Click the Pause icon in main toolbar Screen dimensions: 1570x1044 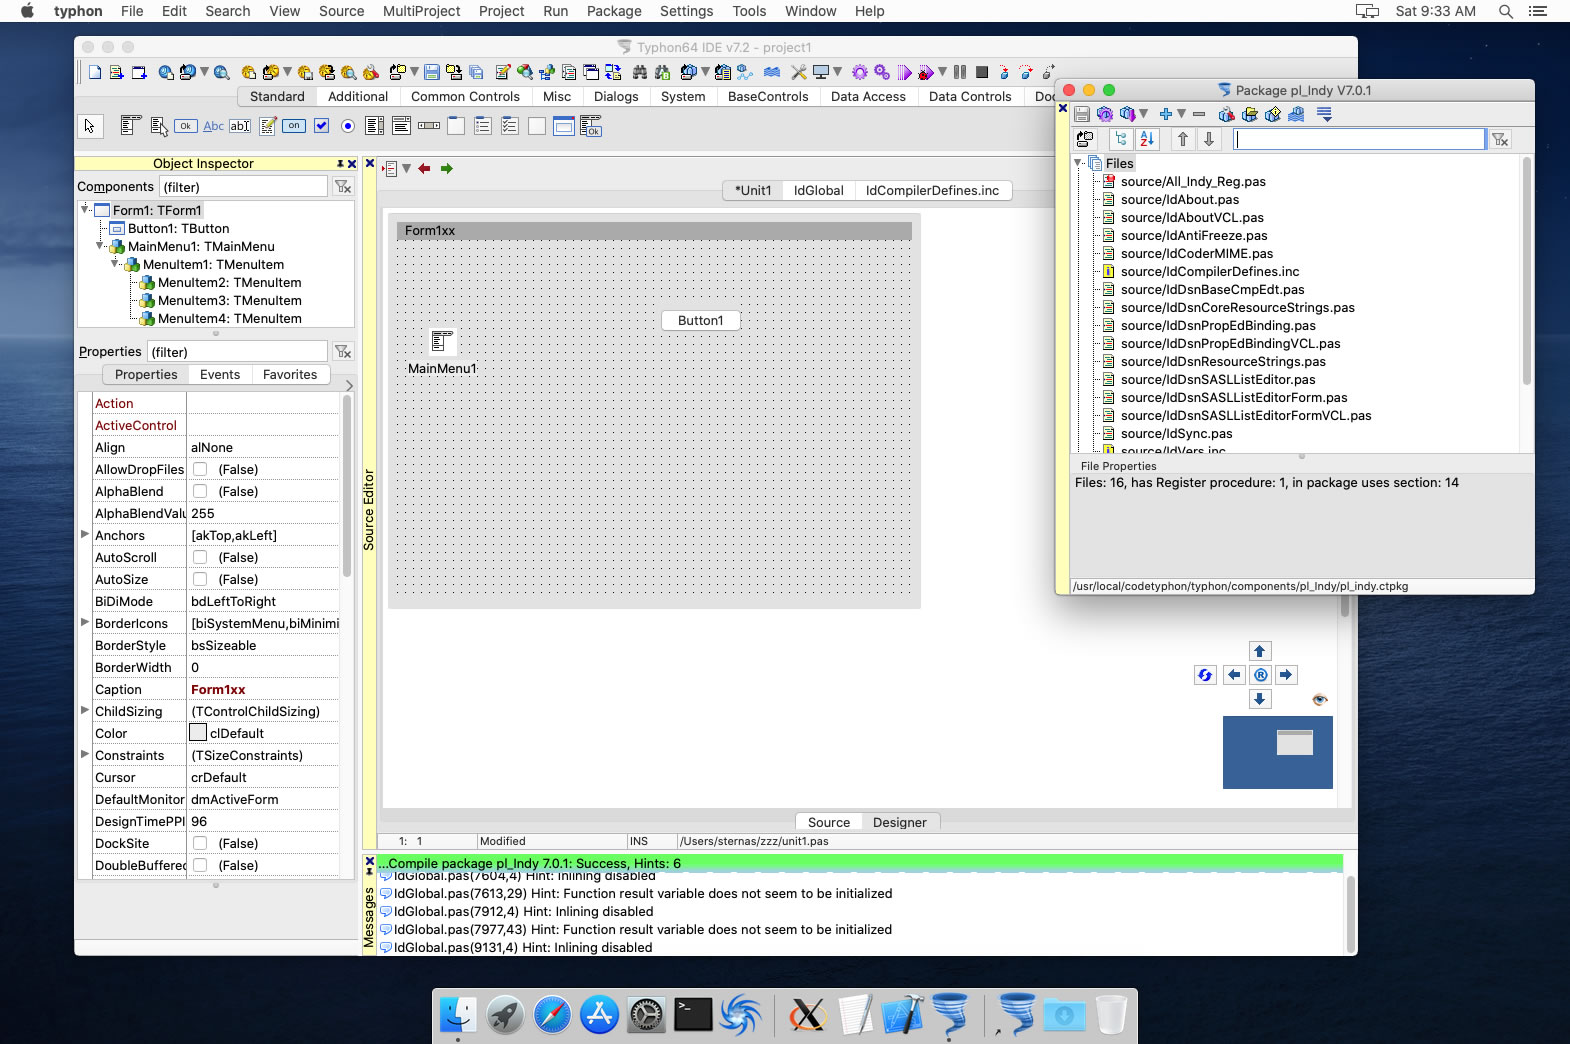click(960, 72)
